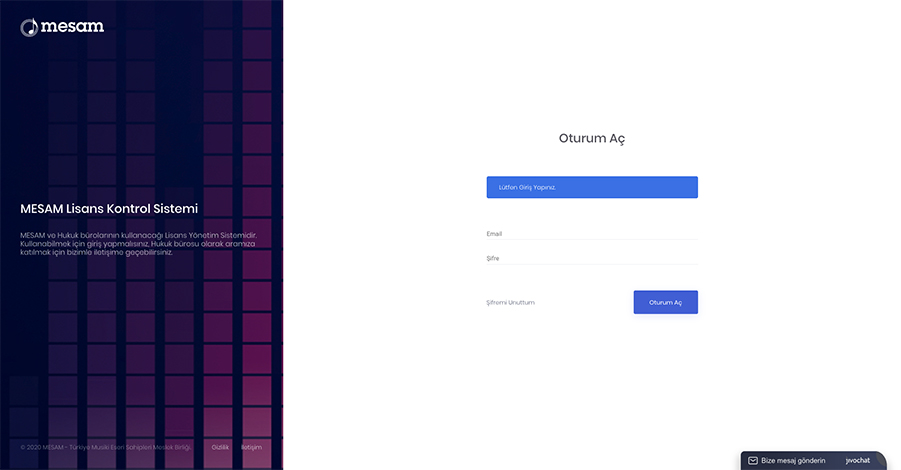Click the 2020 MESAM copyright text
901x470 pixels.
click(106, 447)
